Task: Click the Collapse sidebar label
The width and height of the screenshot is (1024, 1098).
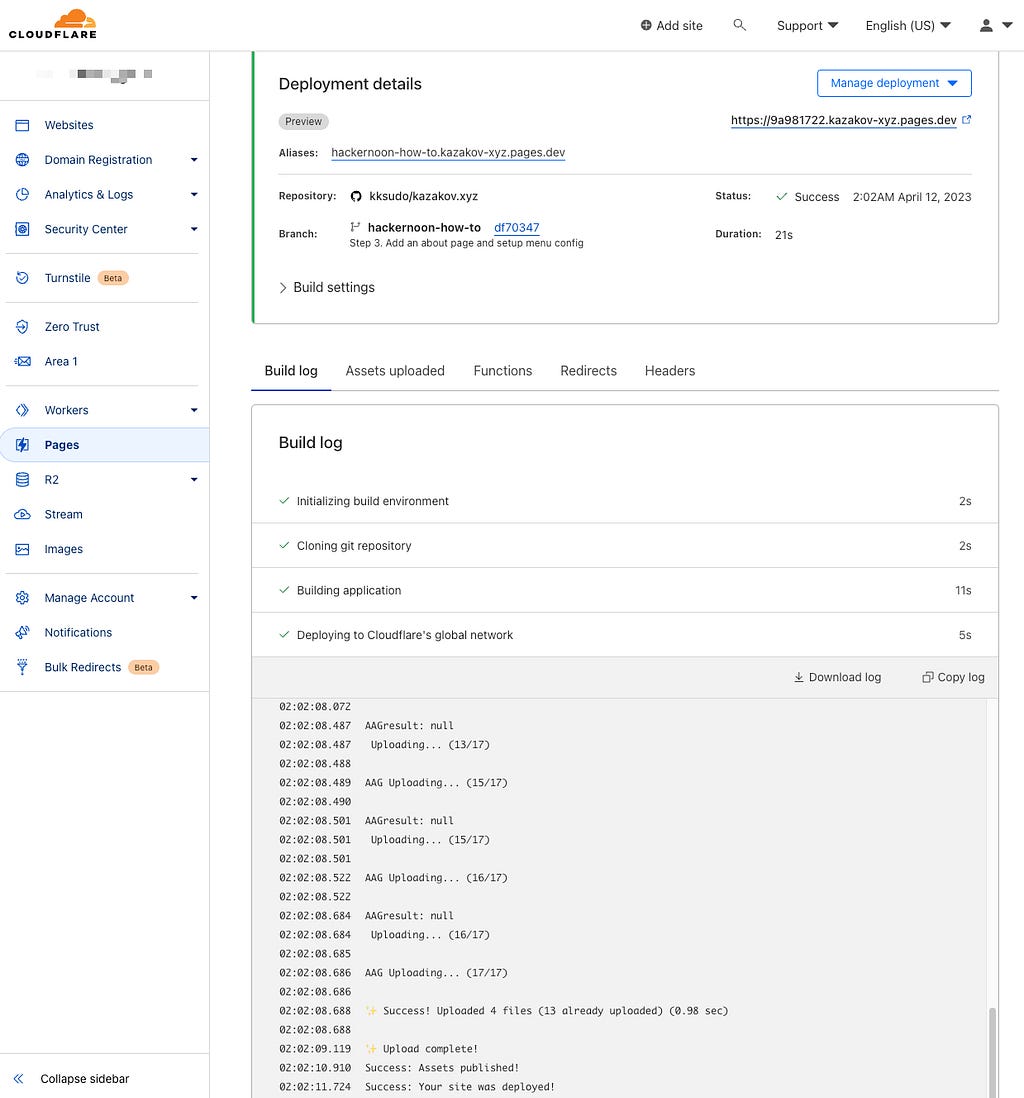Action: [x=85, y=1078]
